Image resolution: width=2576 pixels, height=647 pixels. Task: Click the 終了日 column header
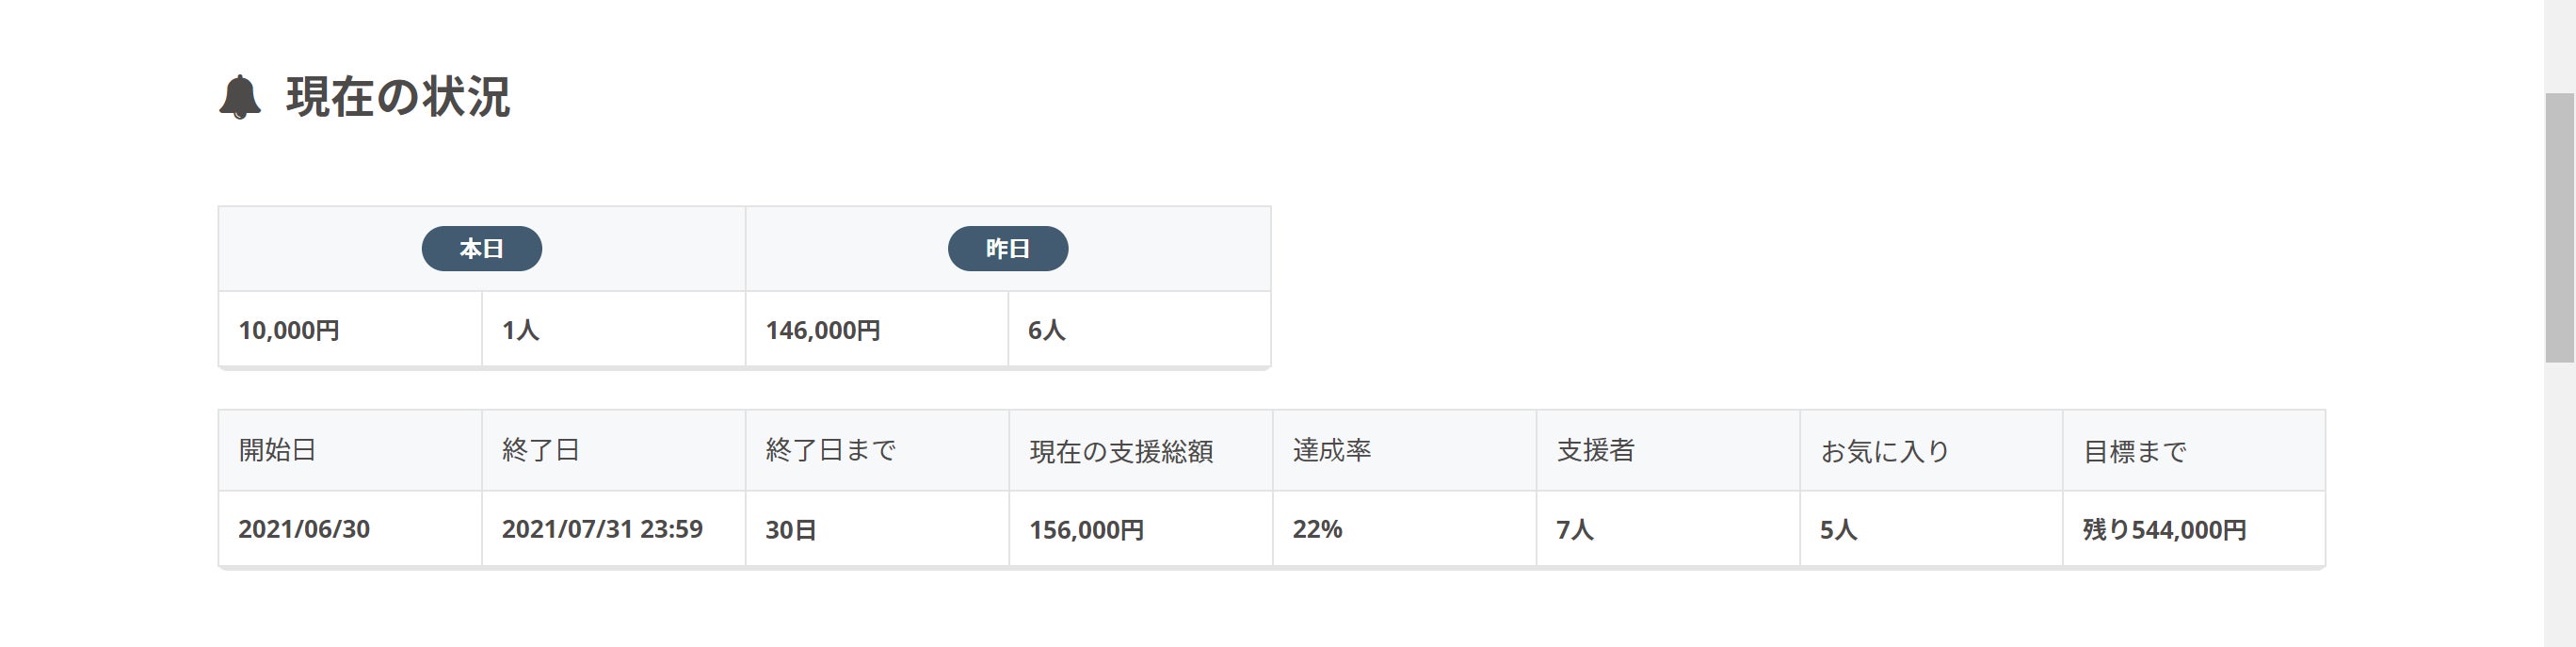[x=541, y=450]
